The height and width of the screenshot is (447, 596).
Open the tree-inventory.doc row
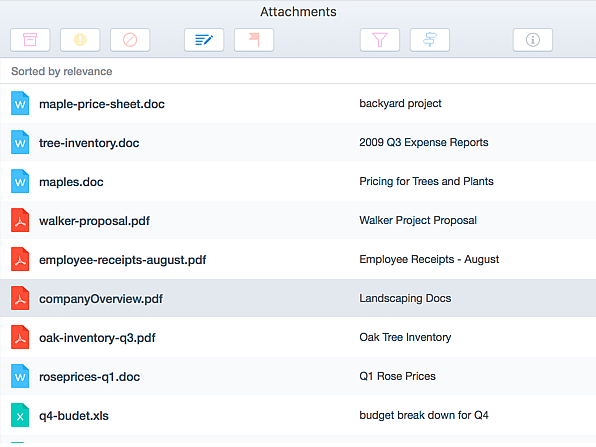[x=298, y=142]
